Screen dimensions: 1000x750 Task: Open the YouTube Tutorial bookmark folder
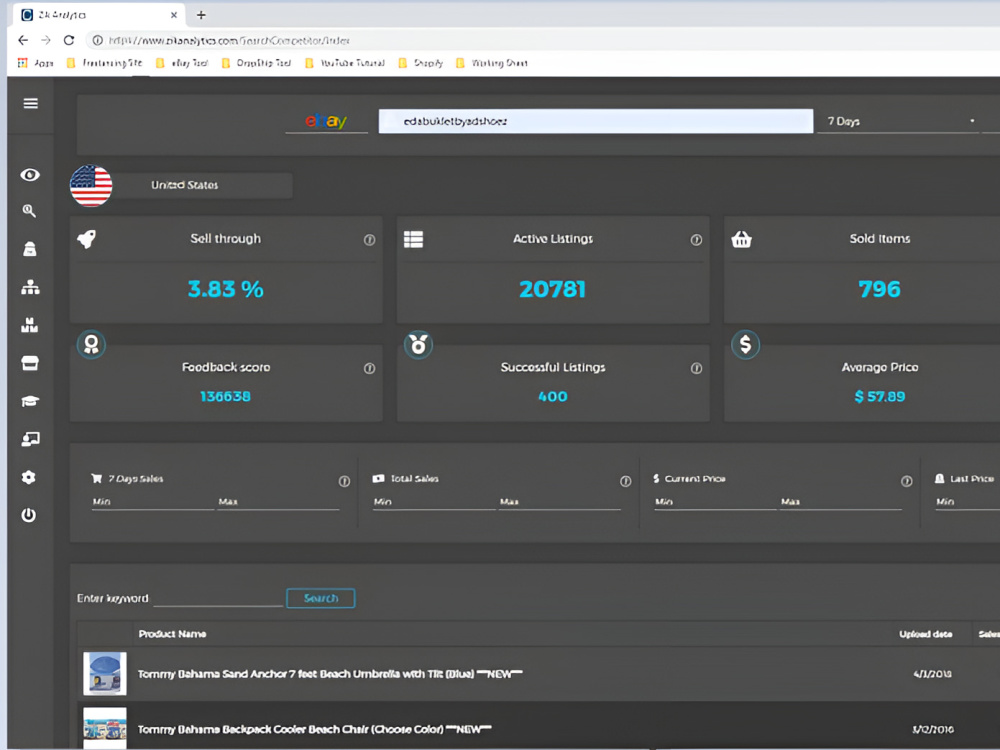[345, 62]
